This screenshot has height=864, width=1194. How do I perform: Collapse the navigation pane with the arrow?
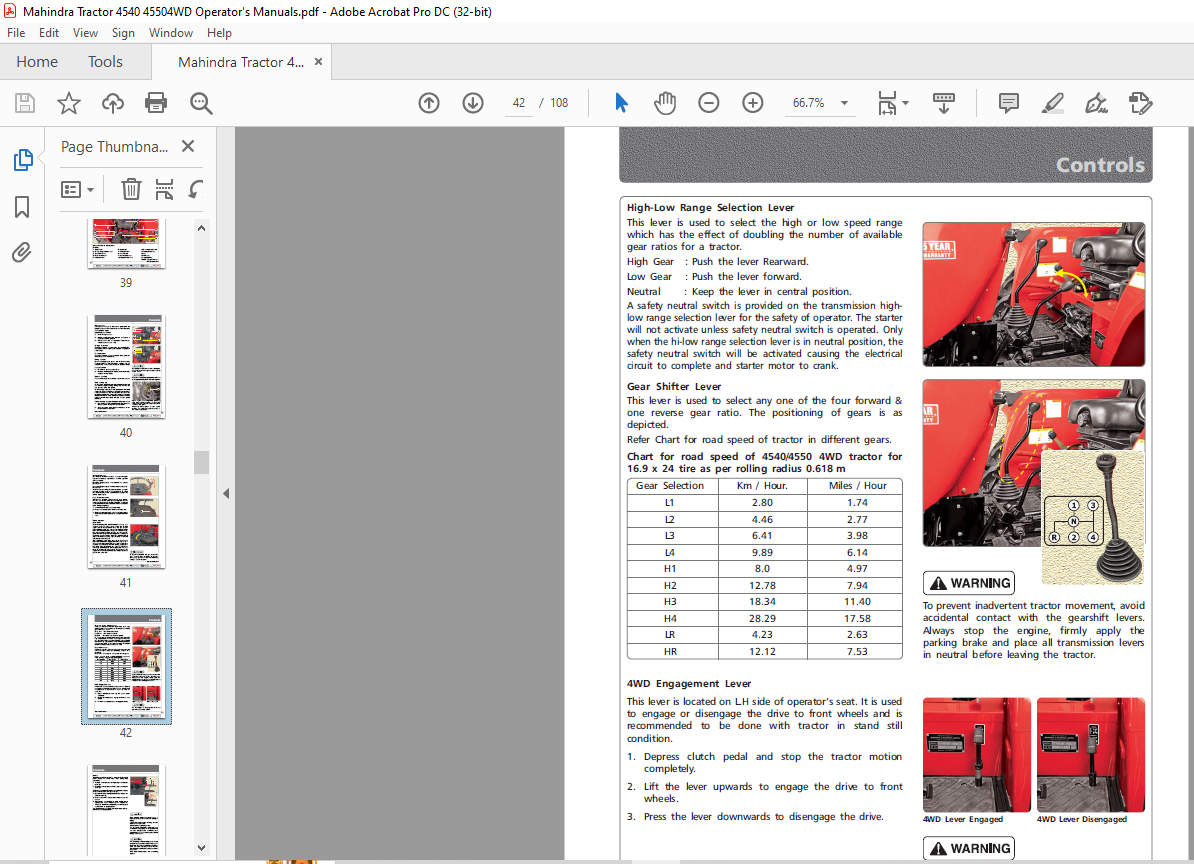226,493
